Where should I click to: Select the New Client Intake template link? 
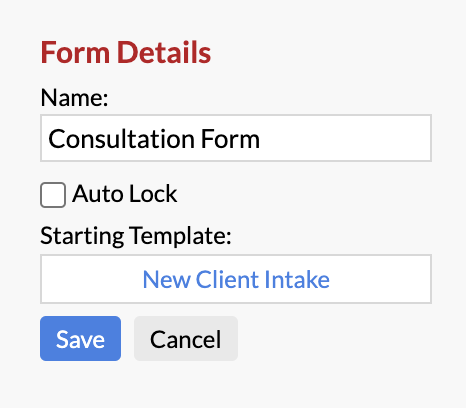tap(236, 279)
